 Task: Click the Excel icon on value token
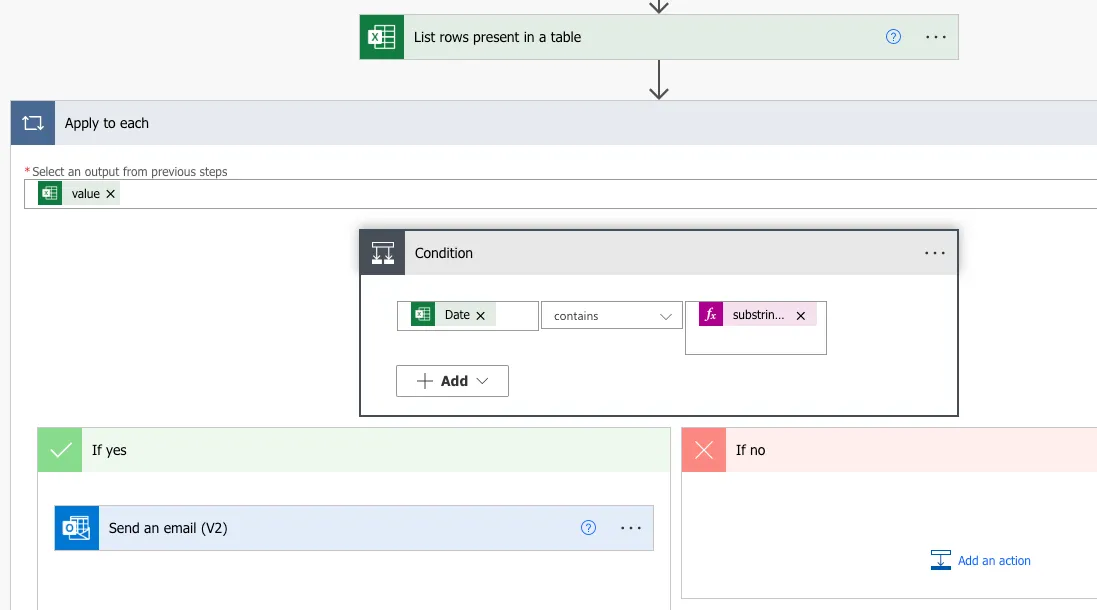coord(50,194)
